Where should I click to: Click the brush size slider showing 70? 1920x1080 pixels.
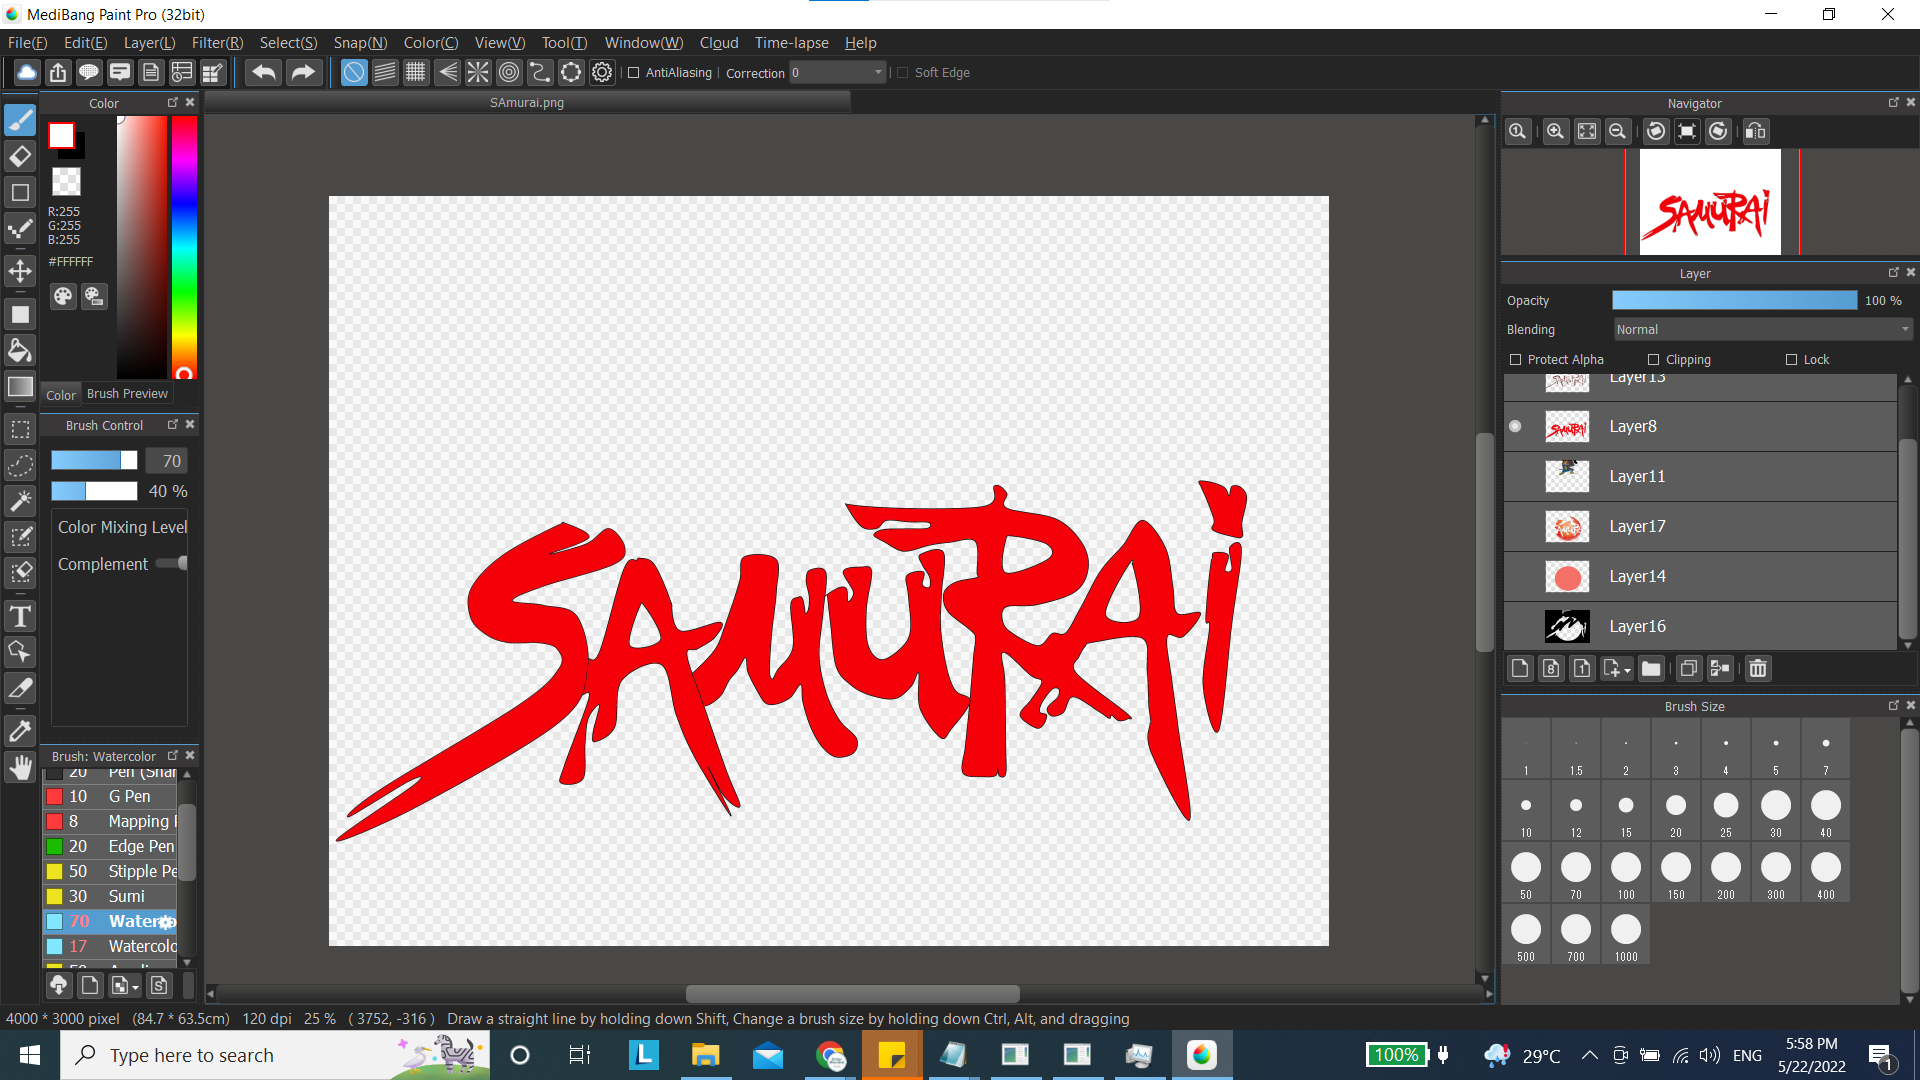(94, 461)
